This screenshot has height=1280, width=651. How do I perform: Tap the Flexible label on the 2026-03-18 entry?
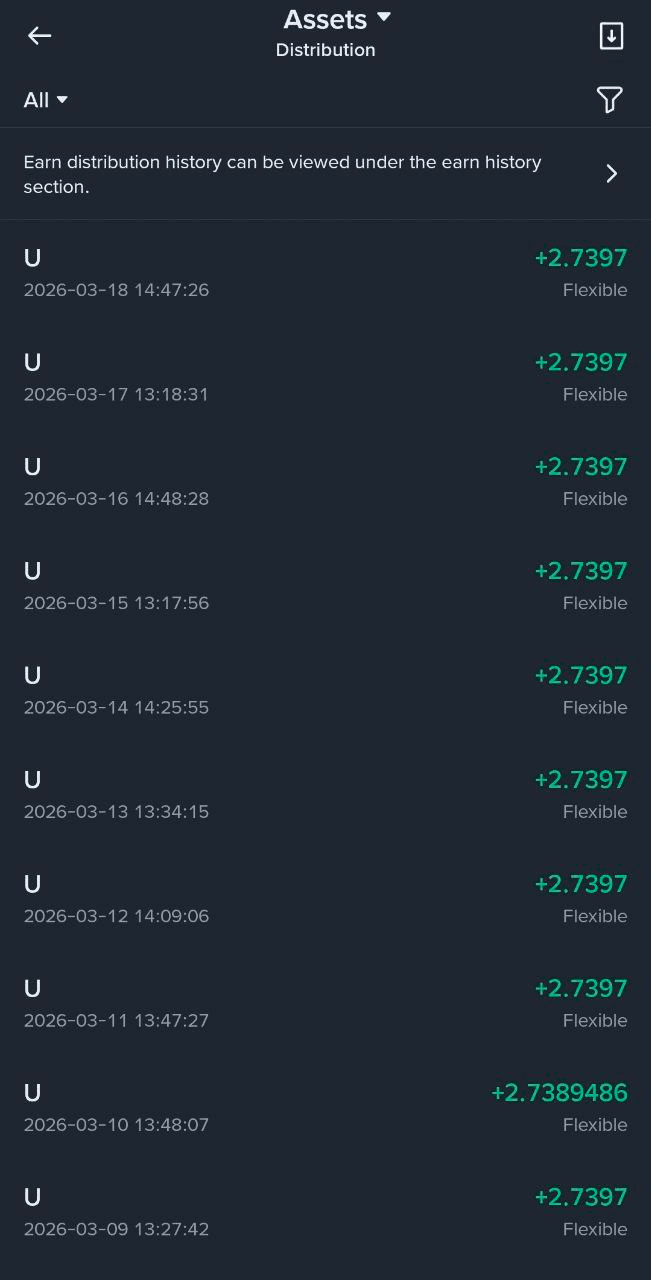tap(595, 290)
